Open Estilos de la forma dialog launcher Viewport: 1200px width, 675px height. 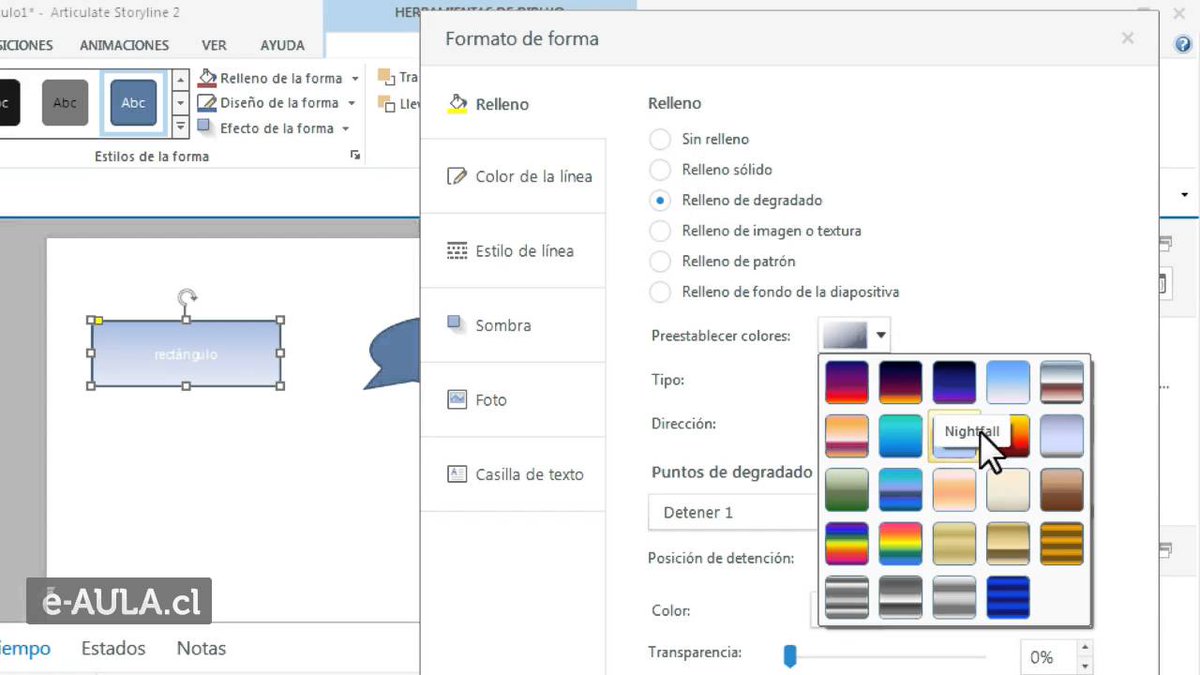click(355, 156)
